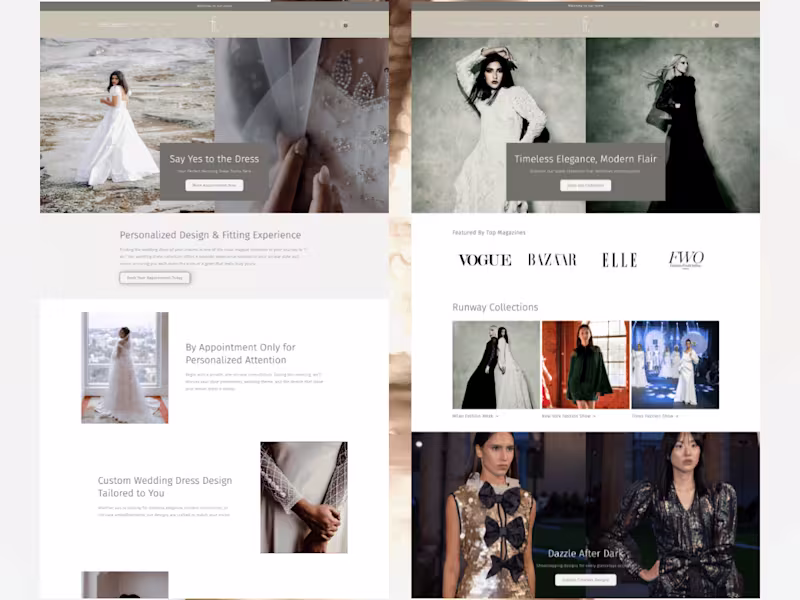
Task: Open the account icon in the bridal site header
Action: pos(337,25)
